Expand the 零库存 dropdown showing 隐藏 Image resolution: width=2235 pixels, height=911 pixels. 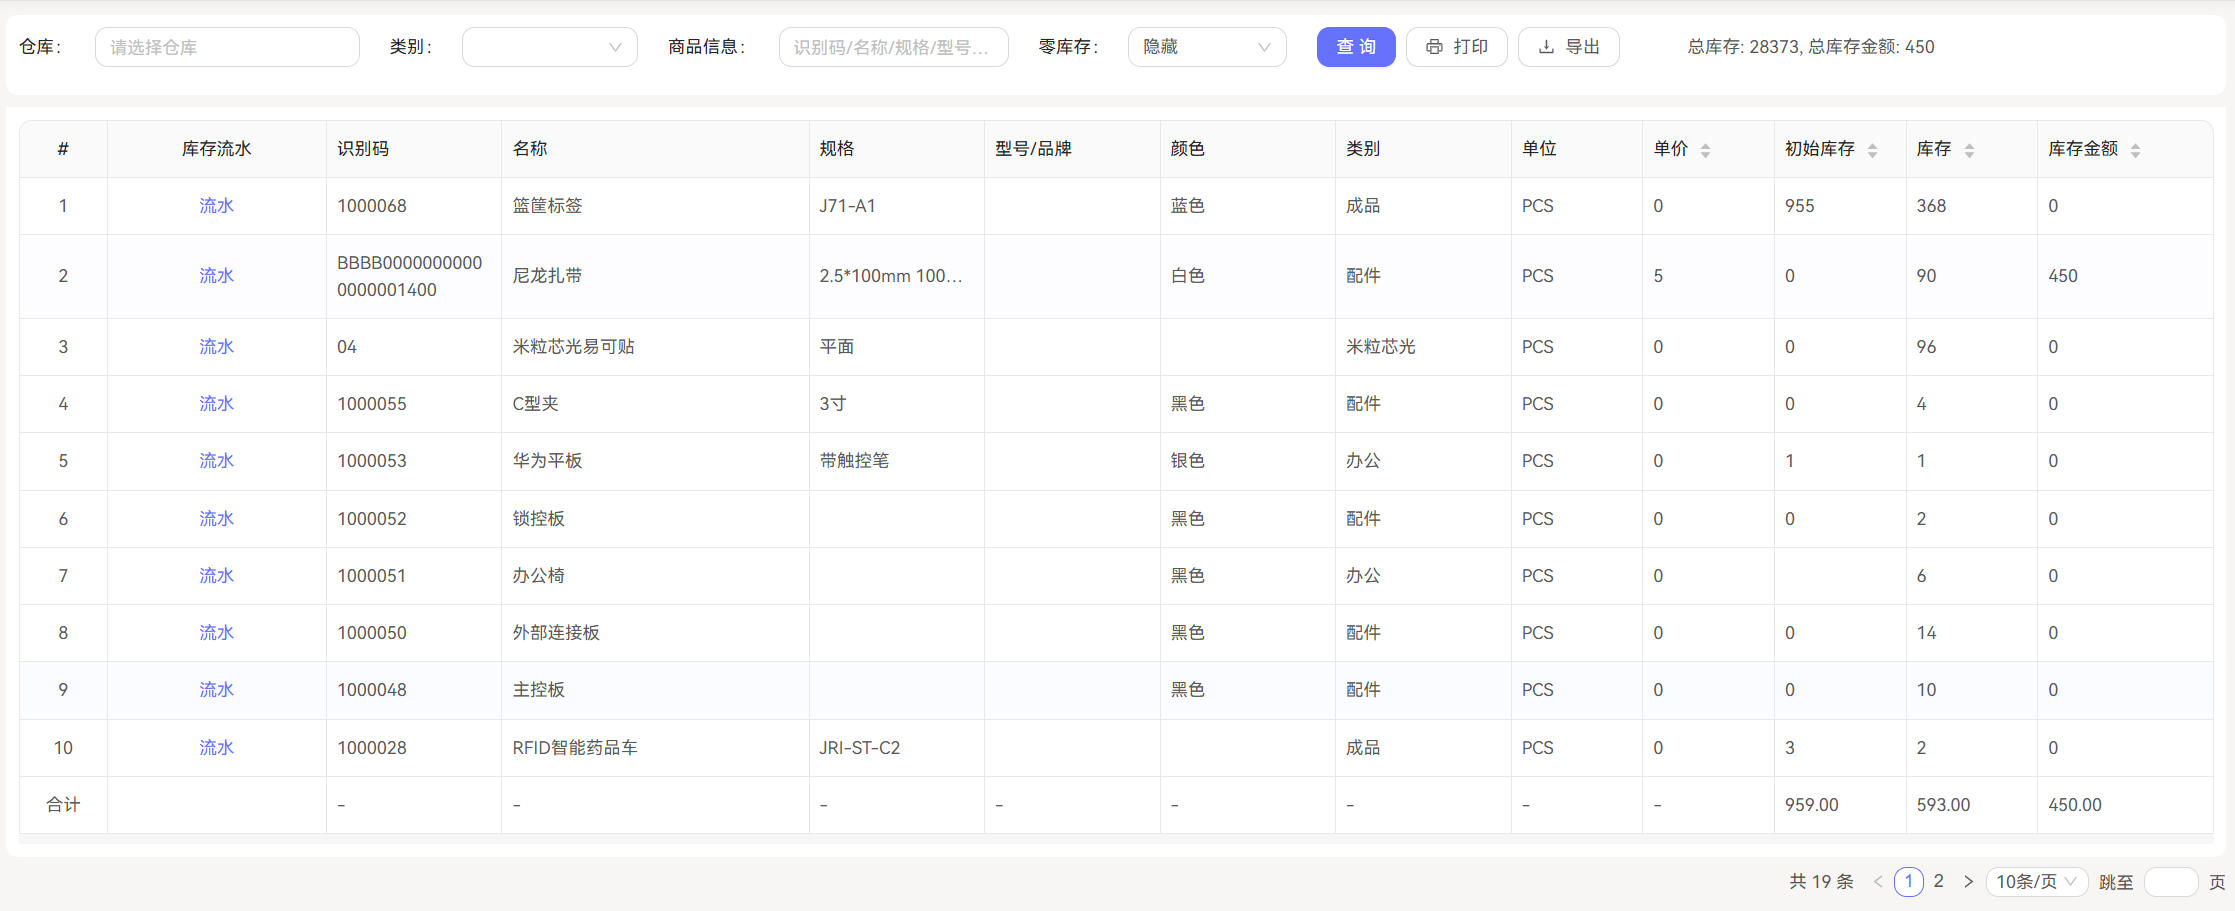coord(1206,47)
